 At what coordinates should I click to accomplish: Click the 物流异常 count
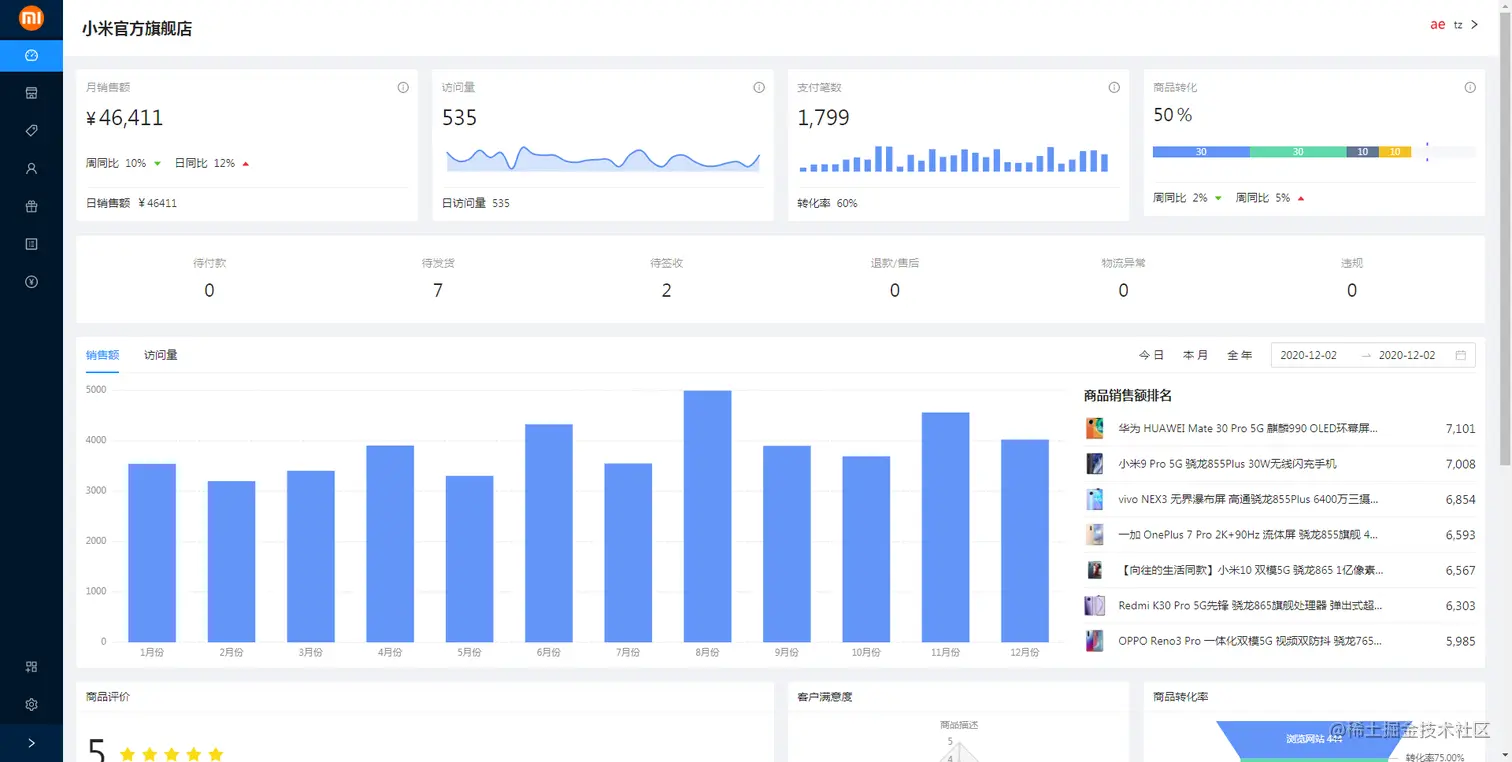1123,291
